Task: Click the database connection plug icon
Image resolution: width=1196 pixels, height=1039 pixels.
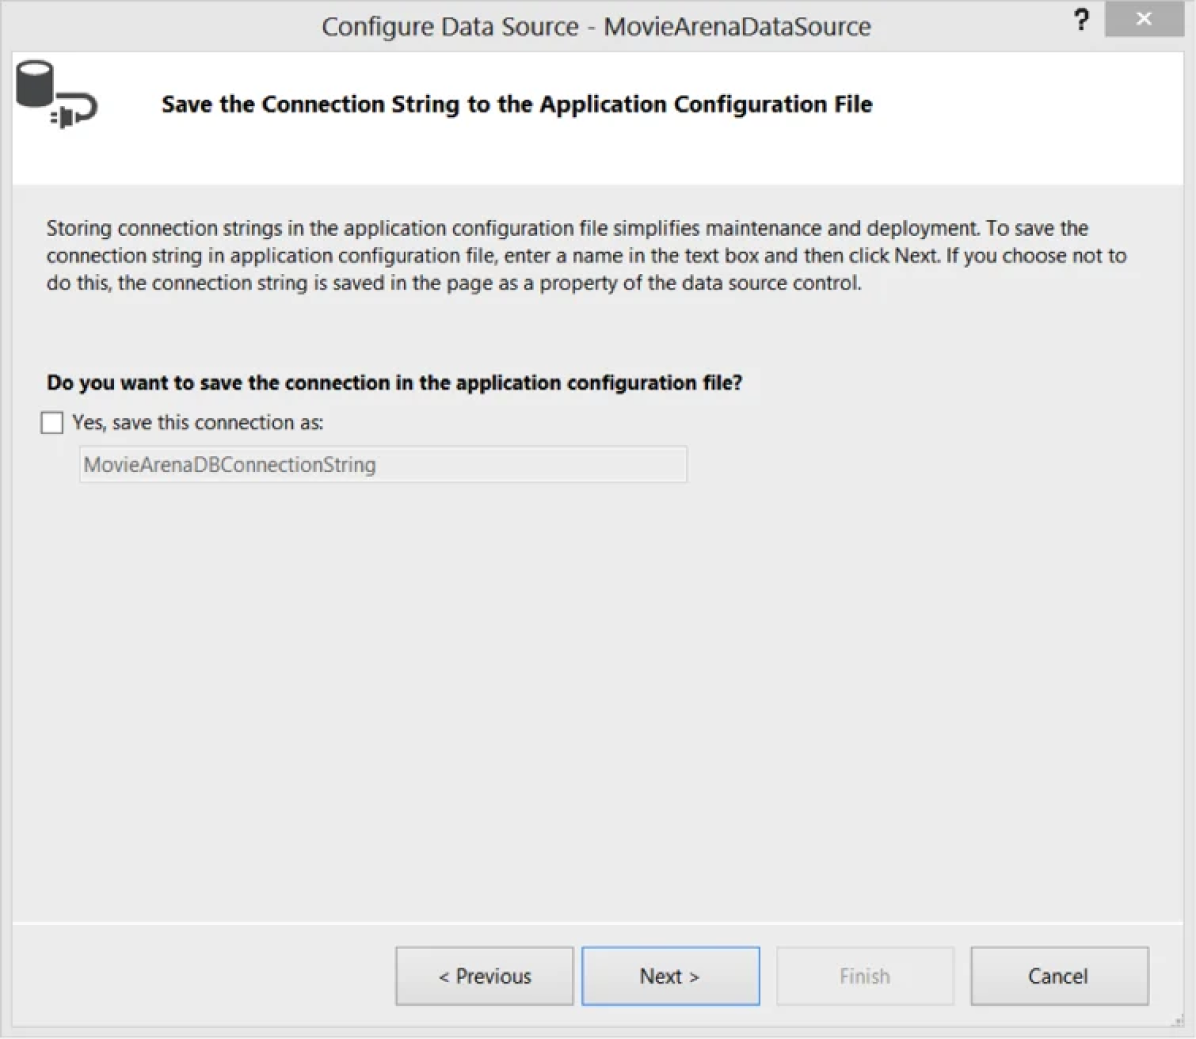Action: click(56, 95)
